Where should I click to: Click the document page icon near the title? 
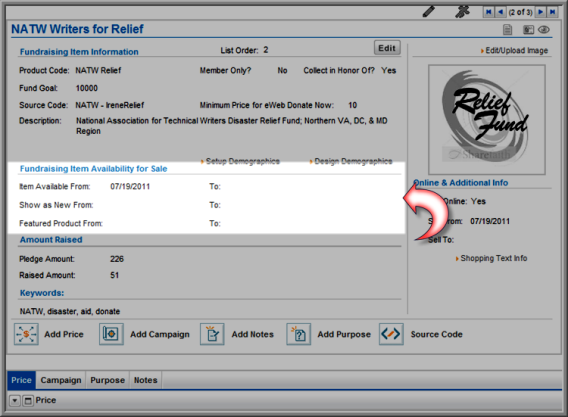pyautogui.click(x=508, y=30)
